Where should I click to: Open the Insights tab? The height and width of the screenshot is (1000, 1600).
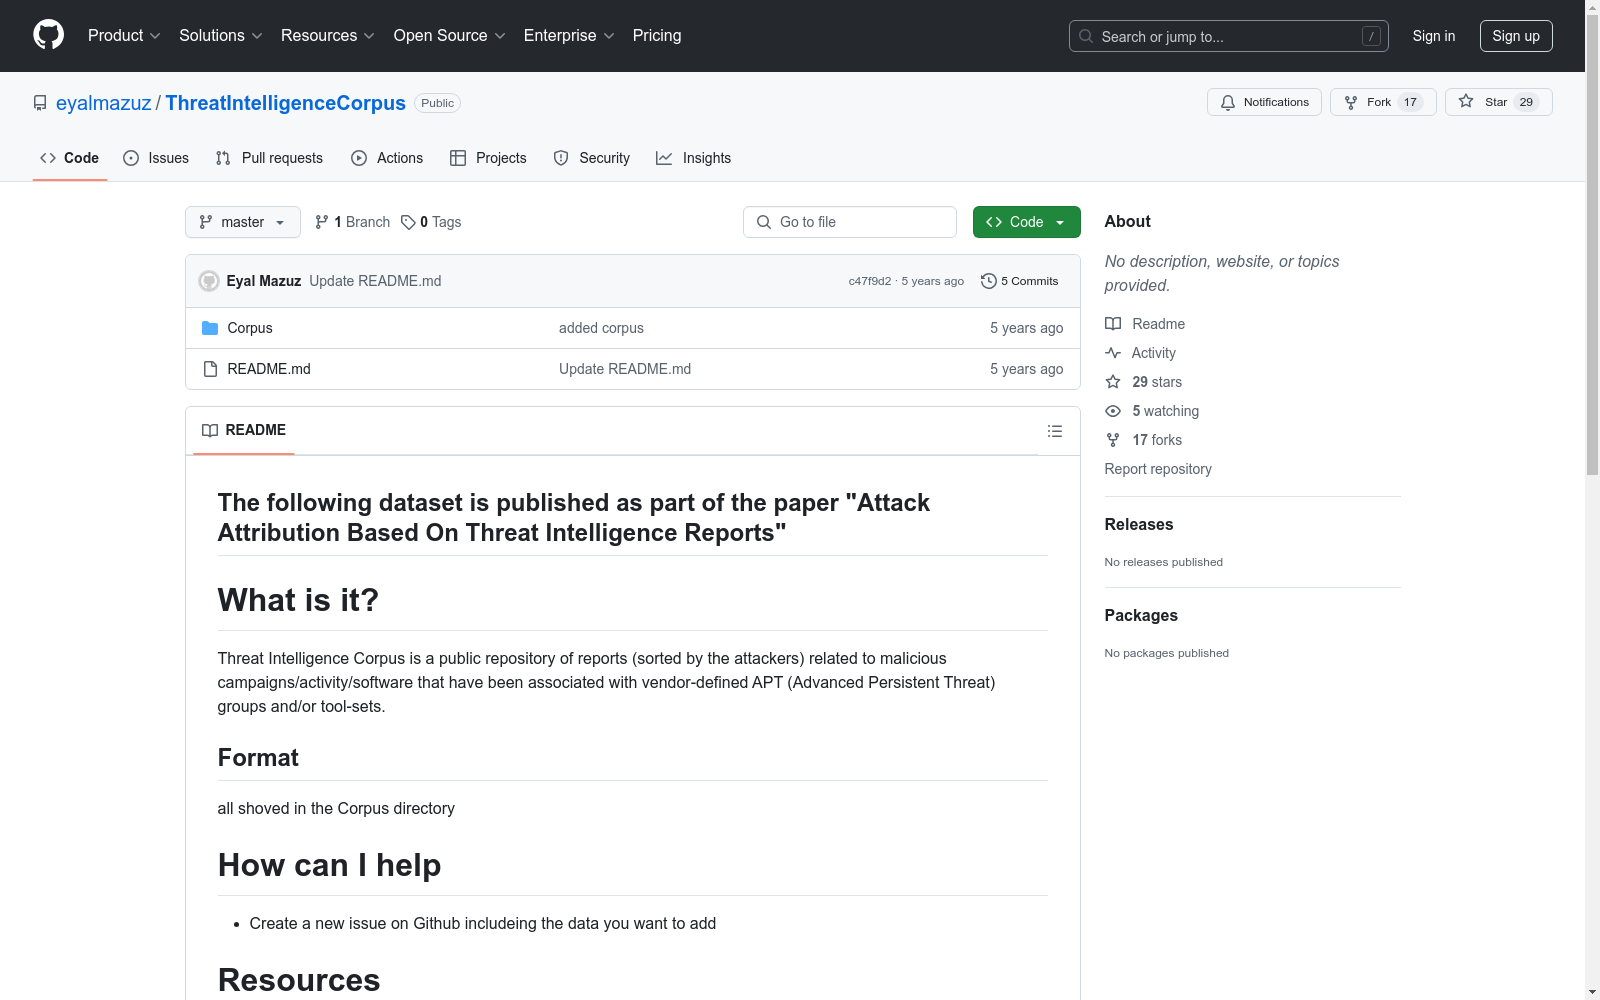[x=694, y=158]
